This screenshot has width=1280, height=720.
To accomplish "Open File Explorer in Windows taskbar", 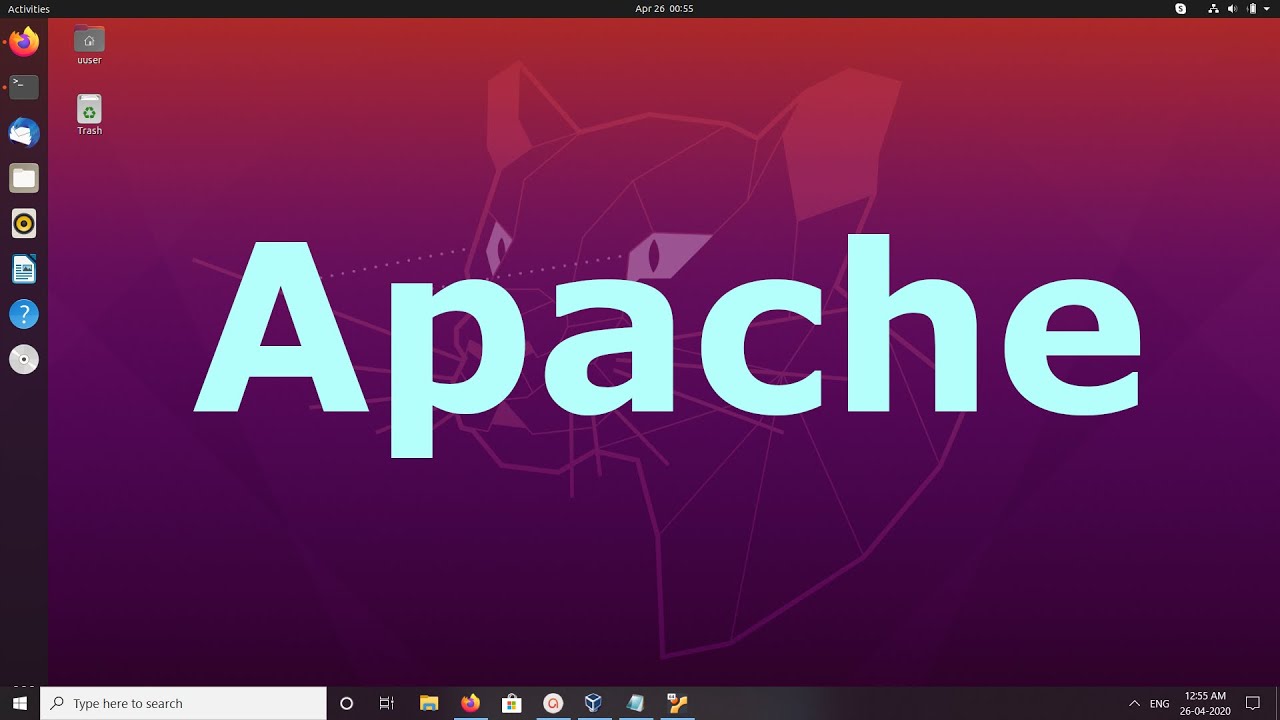I will [x=429, y=703].
